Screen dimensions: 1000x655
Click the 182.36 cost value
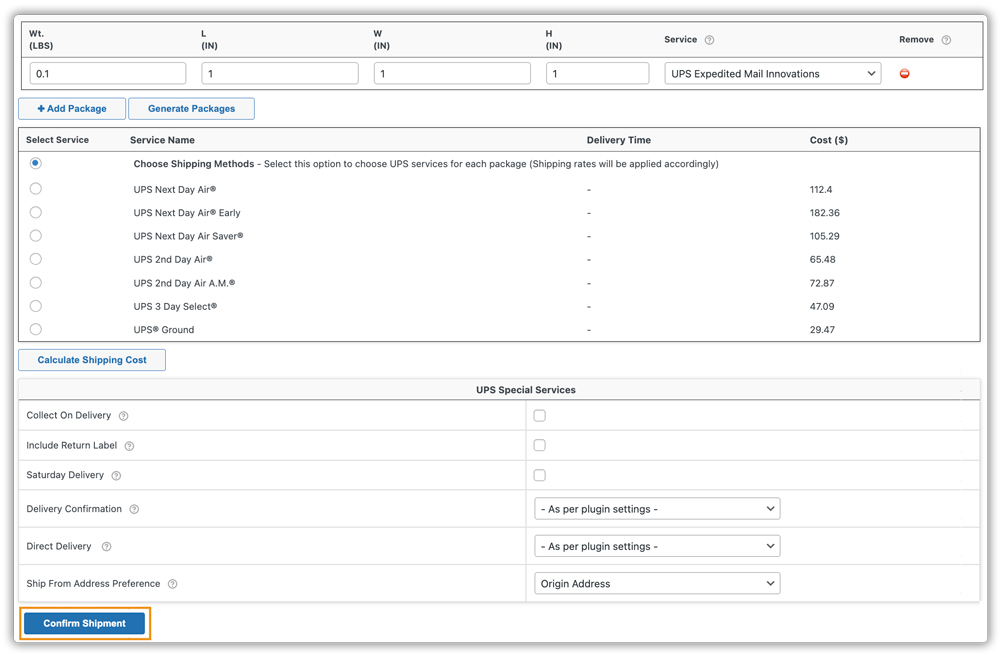[825, 213]
